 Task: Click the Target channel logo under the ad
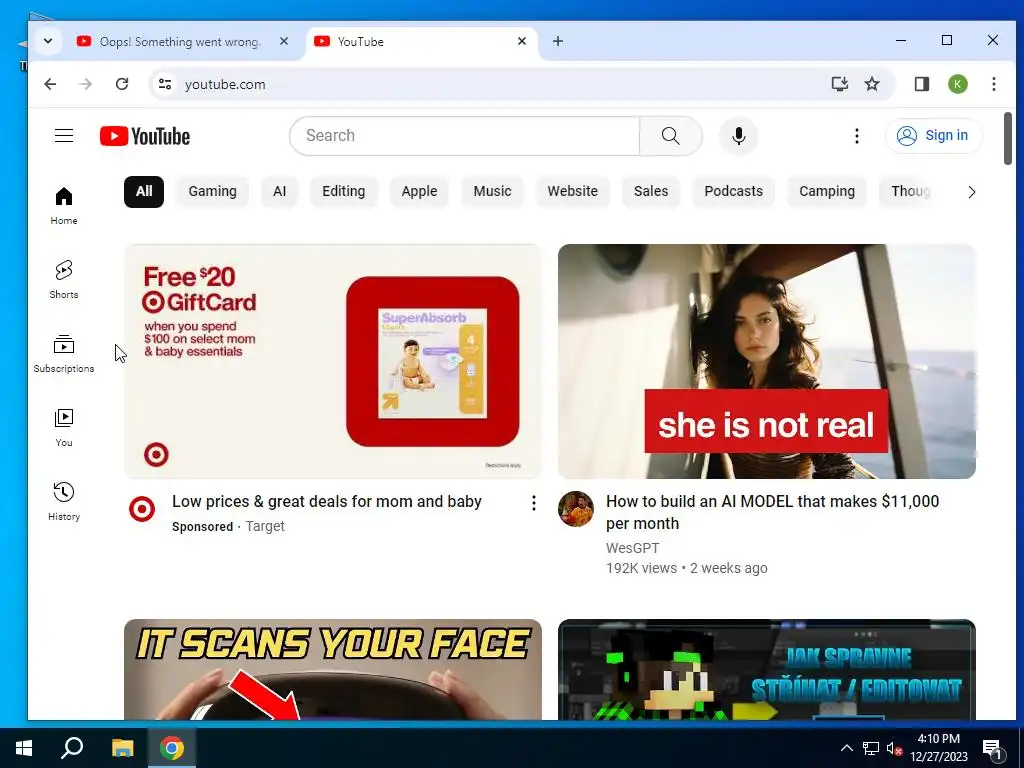(x=142, y=509)
